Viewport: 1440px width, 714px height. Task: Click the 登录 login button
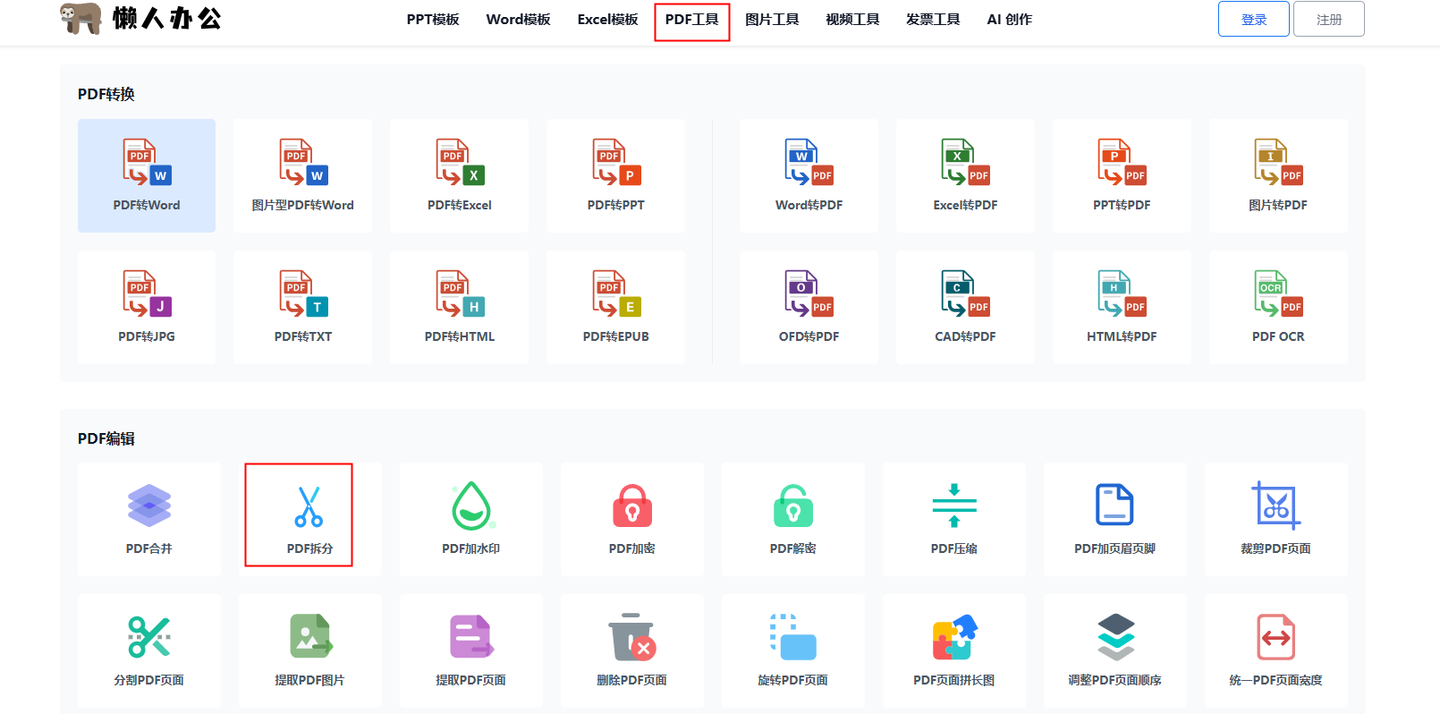1254,19
